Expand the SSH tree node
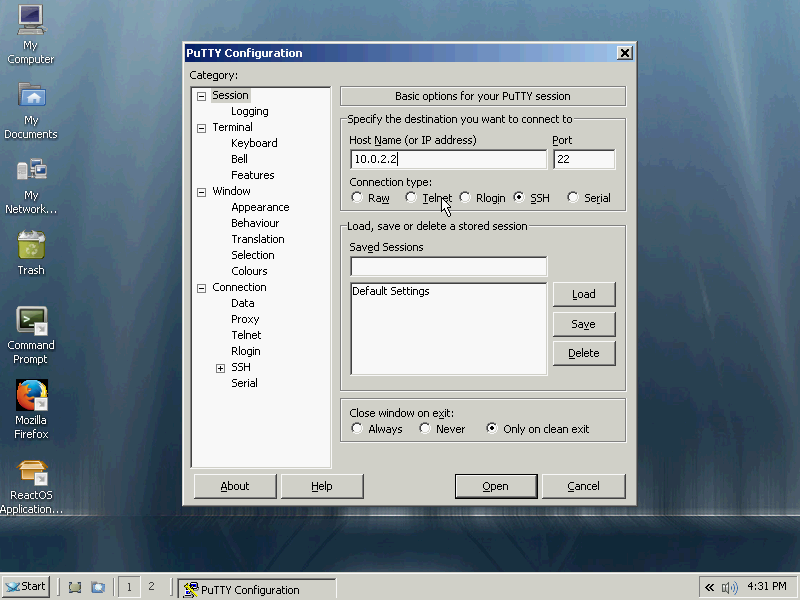 coord(220,368)
